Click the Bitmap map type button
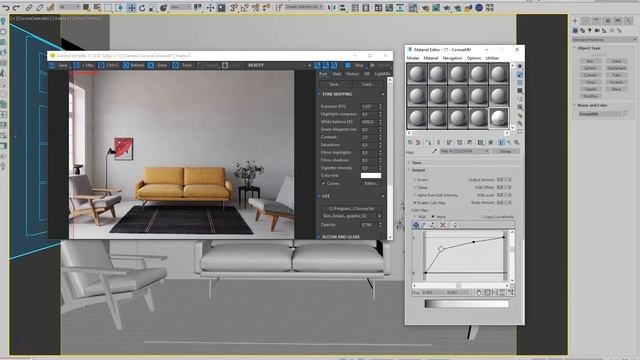The width and height of the screenshot is (640, 360). coord(506,151)
